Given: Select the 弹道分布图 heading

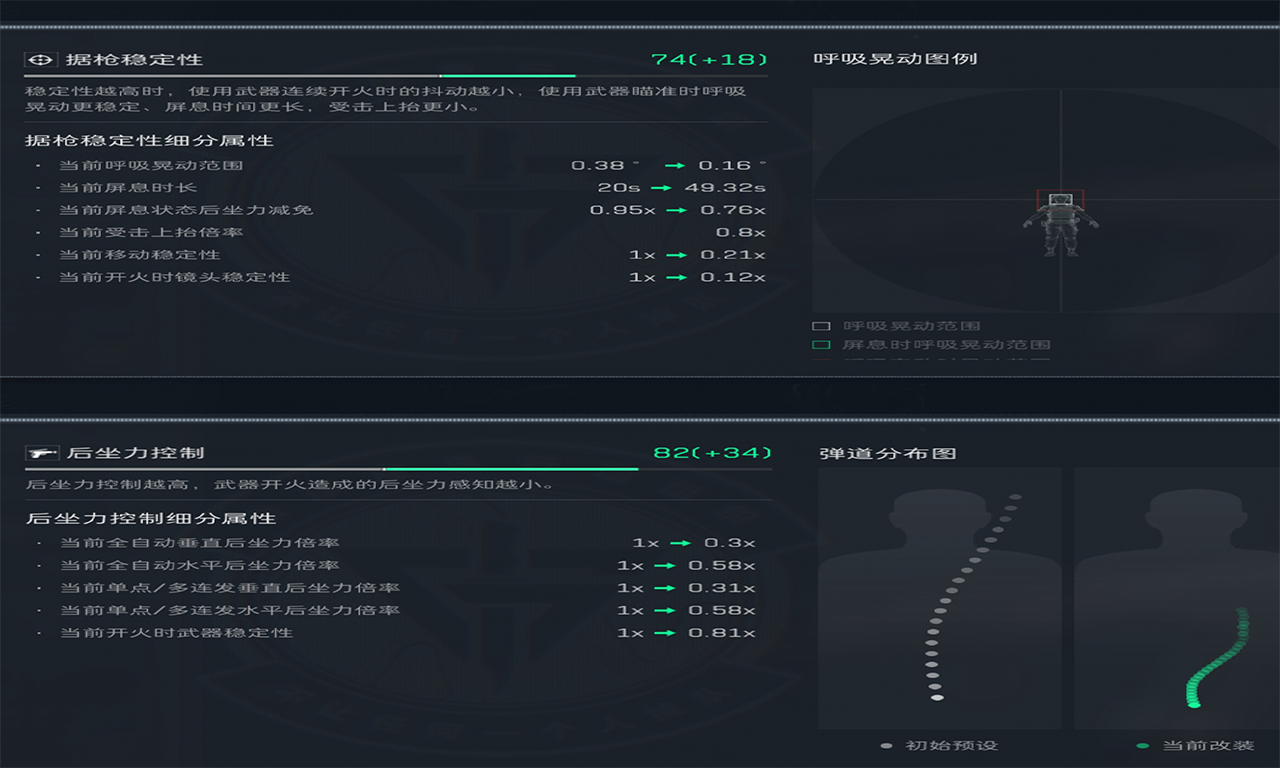Looking at the screenshot, I should pos(888,453).
